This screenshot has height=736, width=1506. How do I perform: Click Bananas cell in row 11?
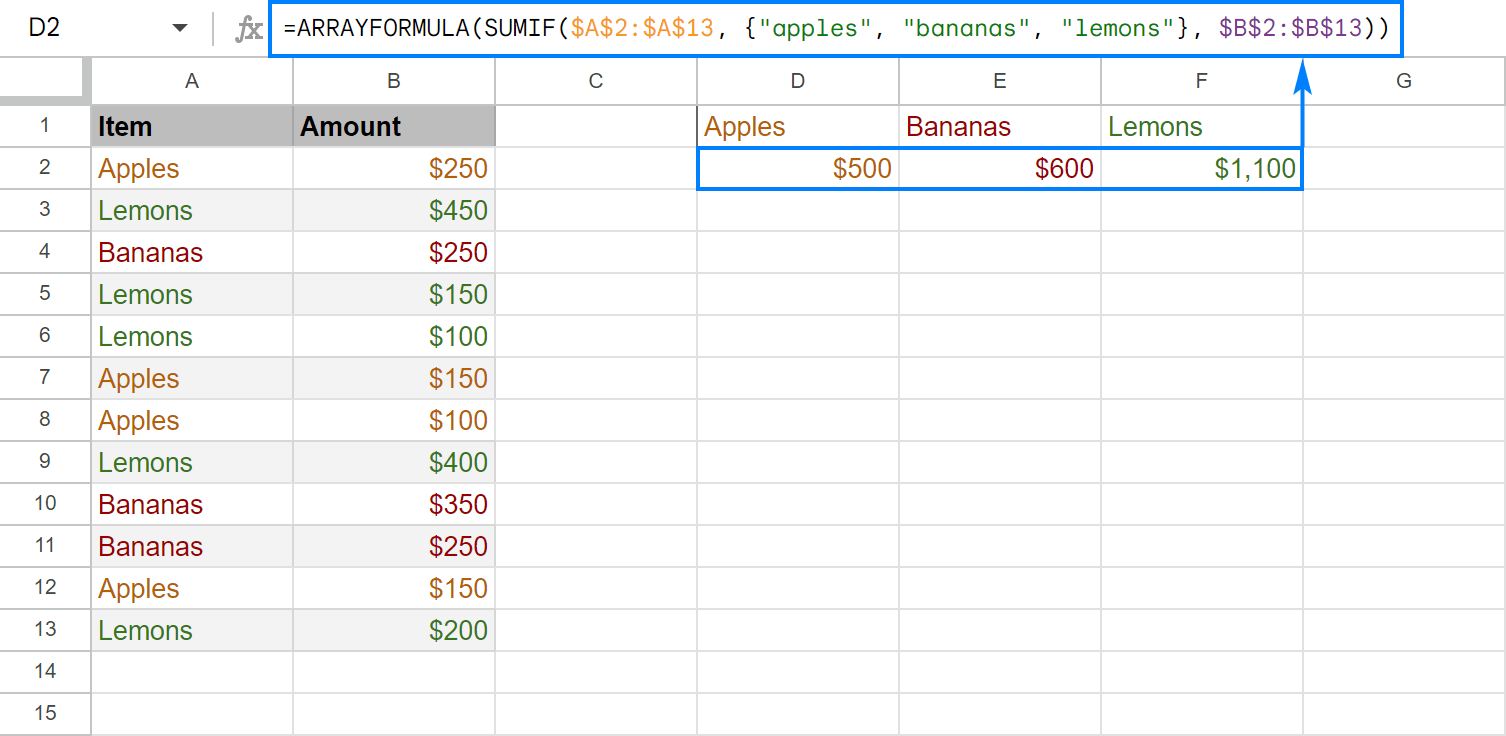(x=192, y=546)
